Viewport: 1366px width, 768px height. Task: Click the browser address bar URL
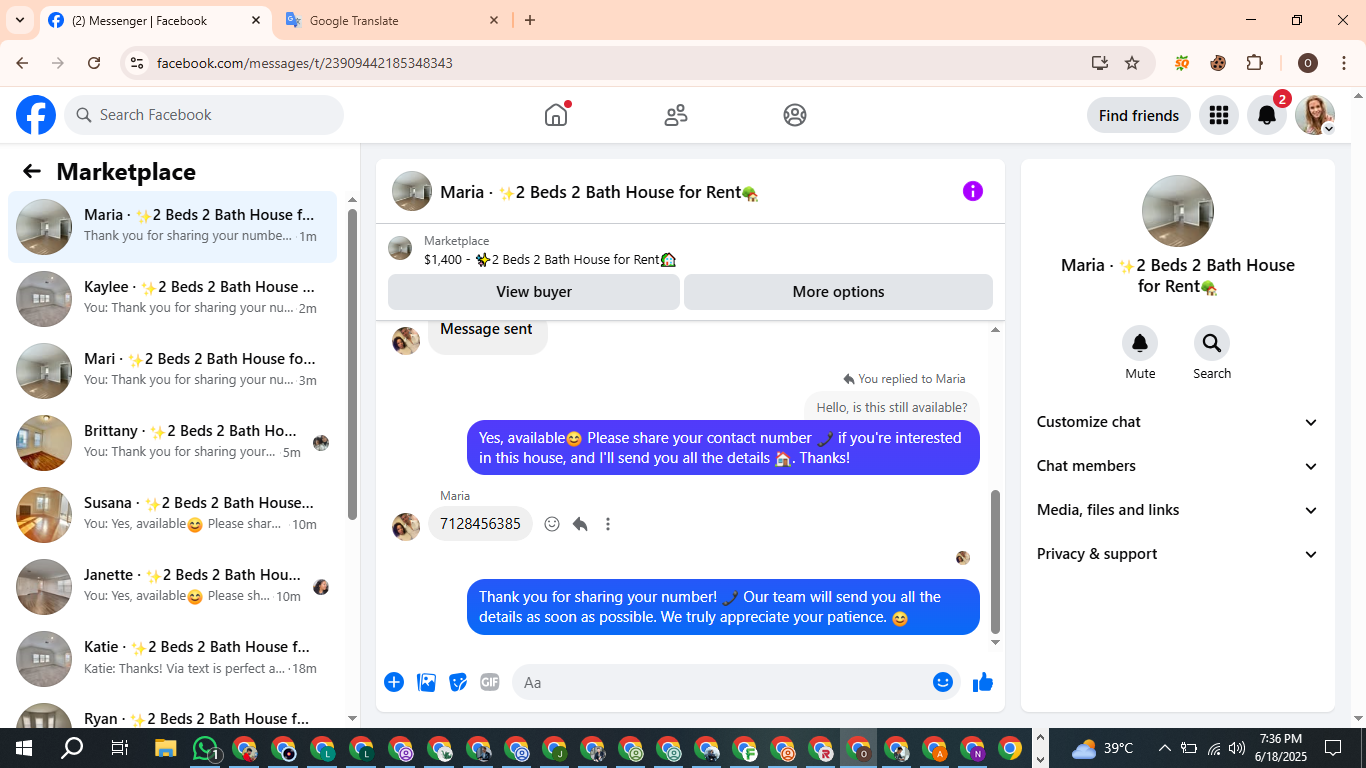tap(305, 63)
